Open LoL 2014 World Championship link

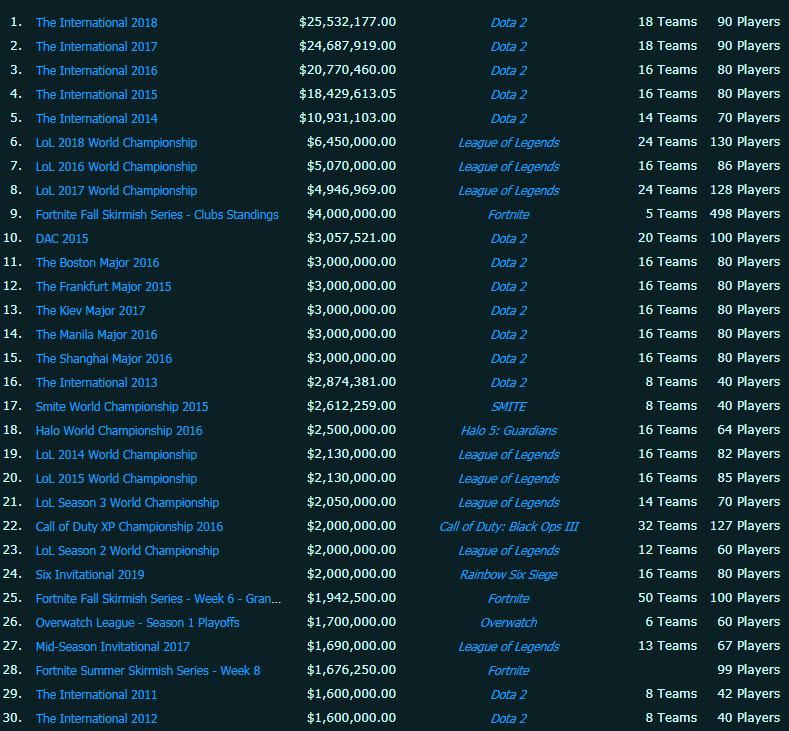116,455
